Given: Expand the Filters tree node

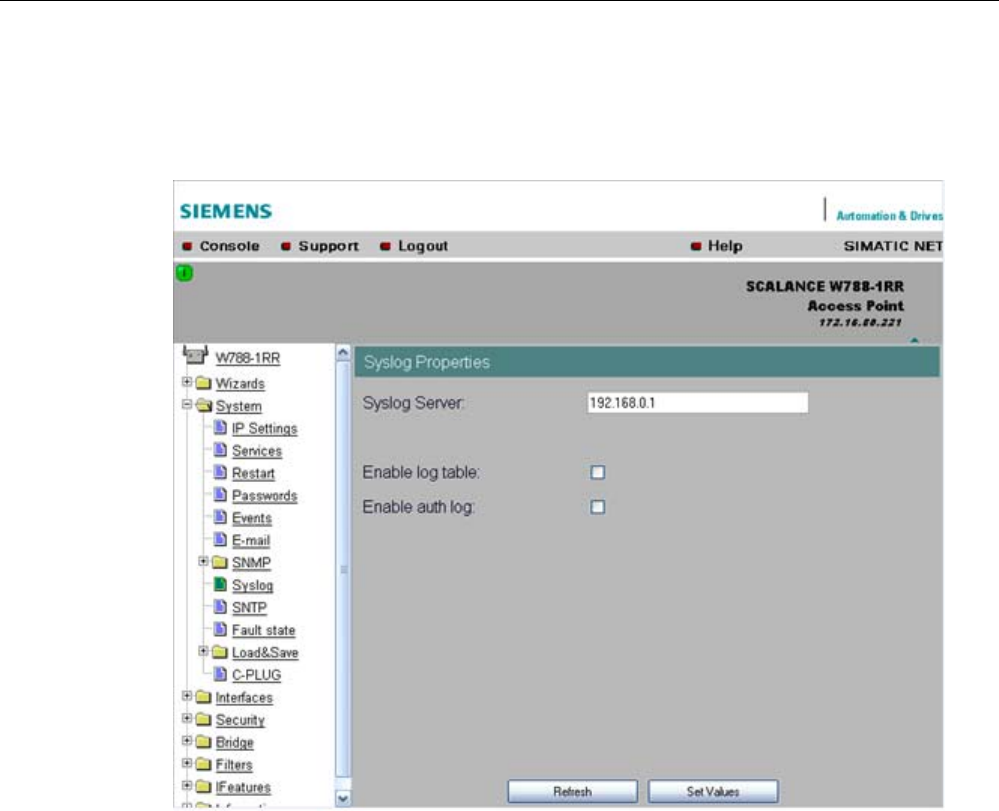Looking at the screenshot, I should pyautogui.click(x=187, y=763).
